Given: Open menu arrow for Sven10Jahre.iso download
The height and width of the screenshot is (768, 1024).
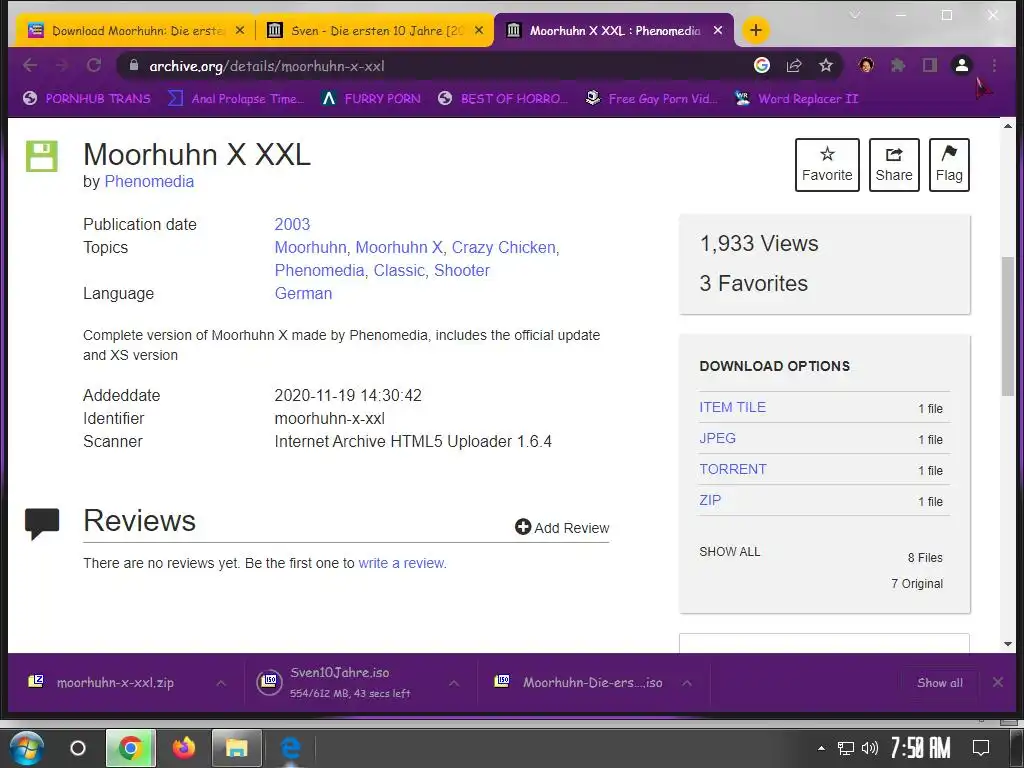Looking at the screenshot, I should pos(454,683).
